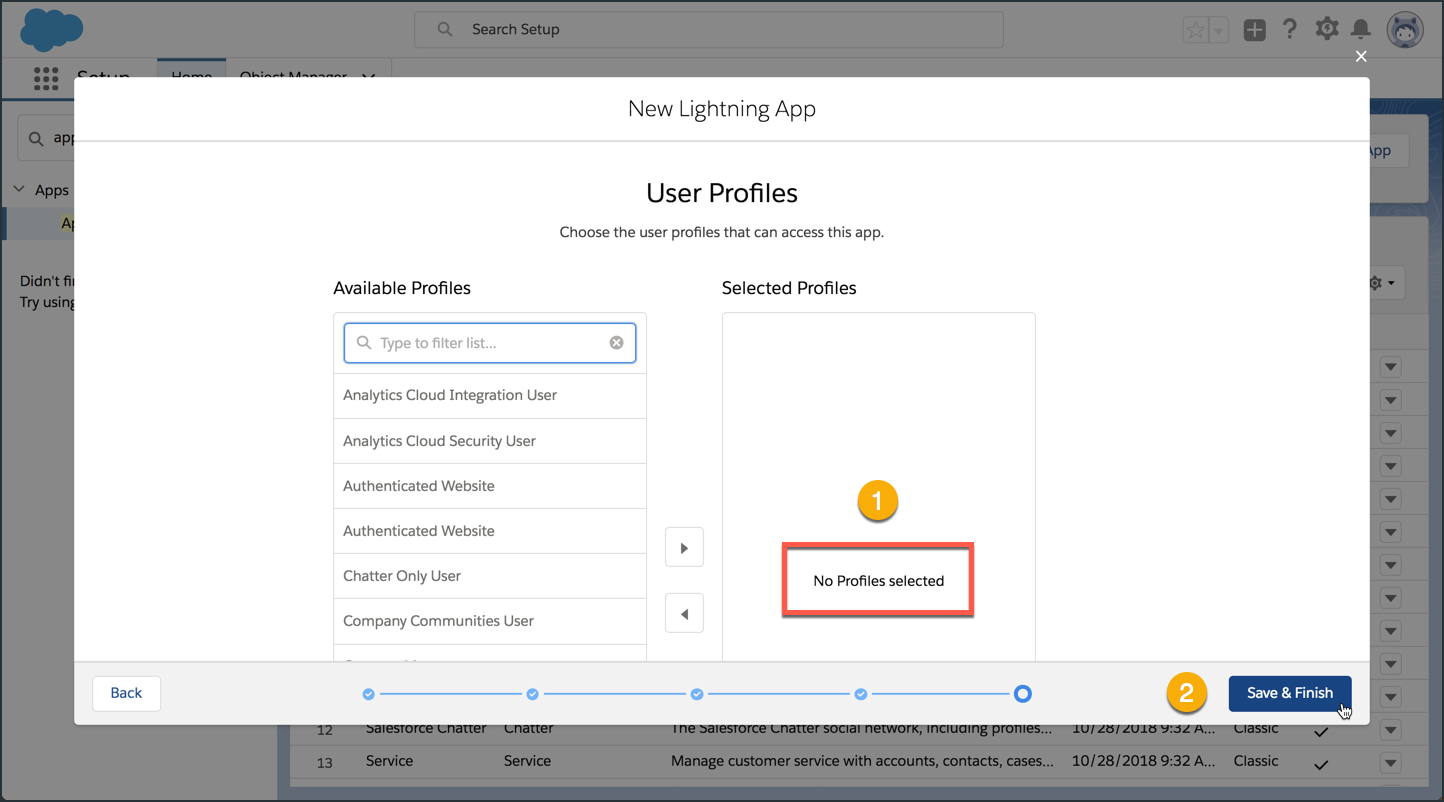Click the fourth wizard progress step

861,694
